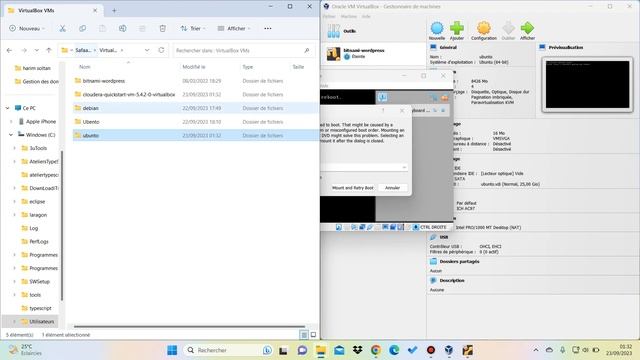This screenshot has width=640, height=360.
Task: Select laragon in the navigation tree
Action: point(38,215)
